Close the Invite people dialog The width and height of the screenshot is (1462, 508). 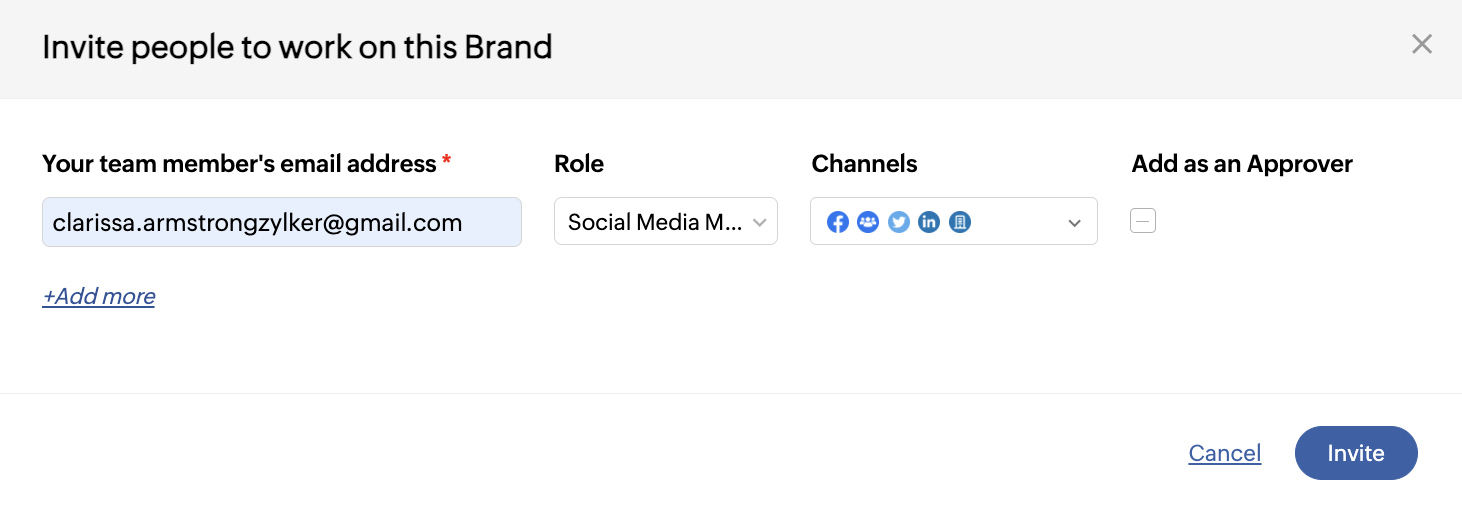pos(1421,44)
